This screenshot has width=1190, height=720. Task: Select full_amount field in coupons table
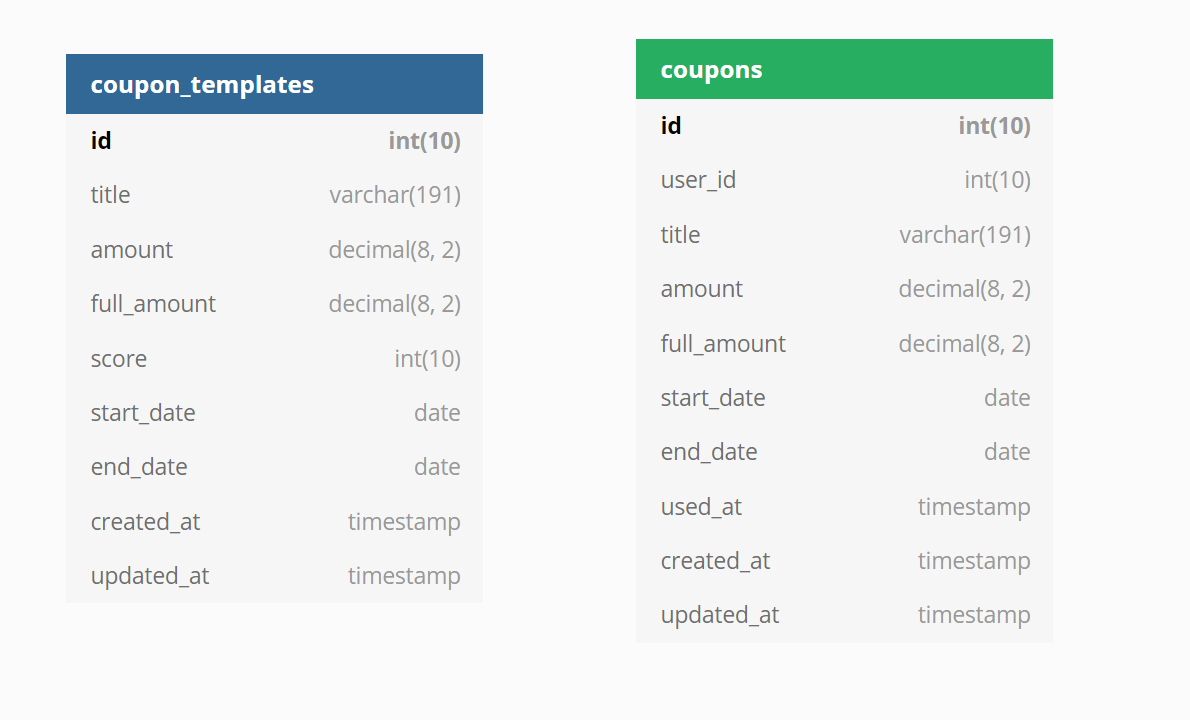click(x=844, y=344)
